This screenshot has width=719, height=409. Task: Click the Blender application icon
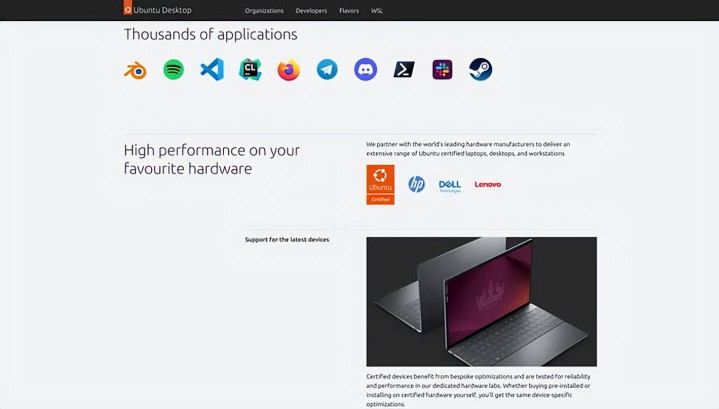[x=135, y=71]
